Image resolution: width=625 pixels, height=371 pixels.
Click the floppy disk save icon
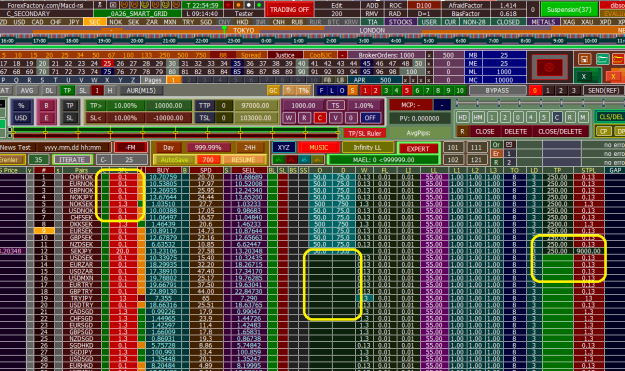tap(584, 59)
